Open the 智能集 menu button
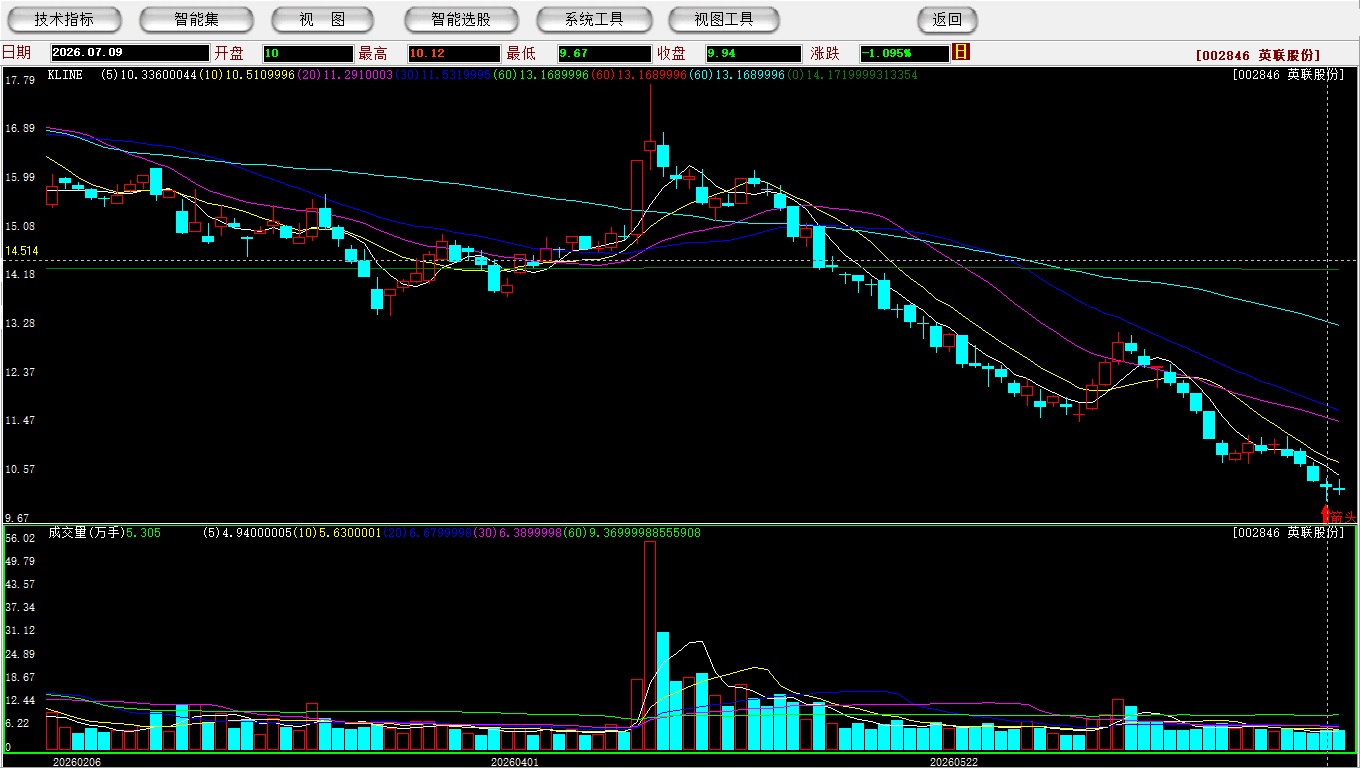This screenshot has height=768, width=1360. 196,19
